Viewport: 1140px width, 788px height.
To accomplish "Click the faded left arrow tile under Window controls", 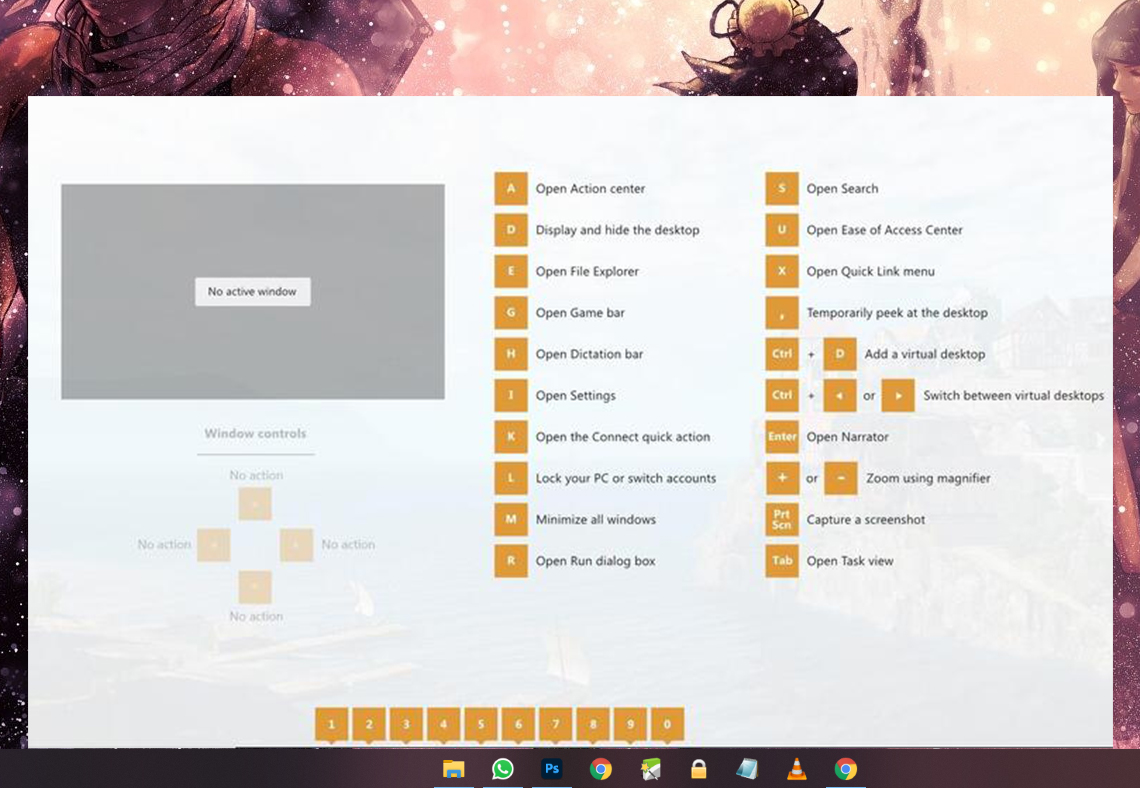I will [x=214, y=545].
